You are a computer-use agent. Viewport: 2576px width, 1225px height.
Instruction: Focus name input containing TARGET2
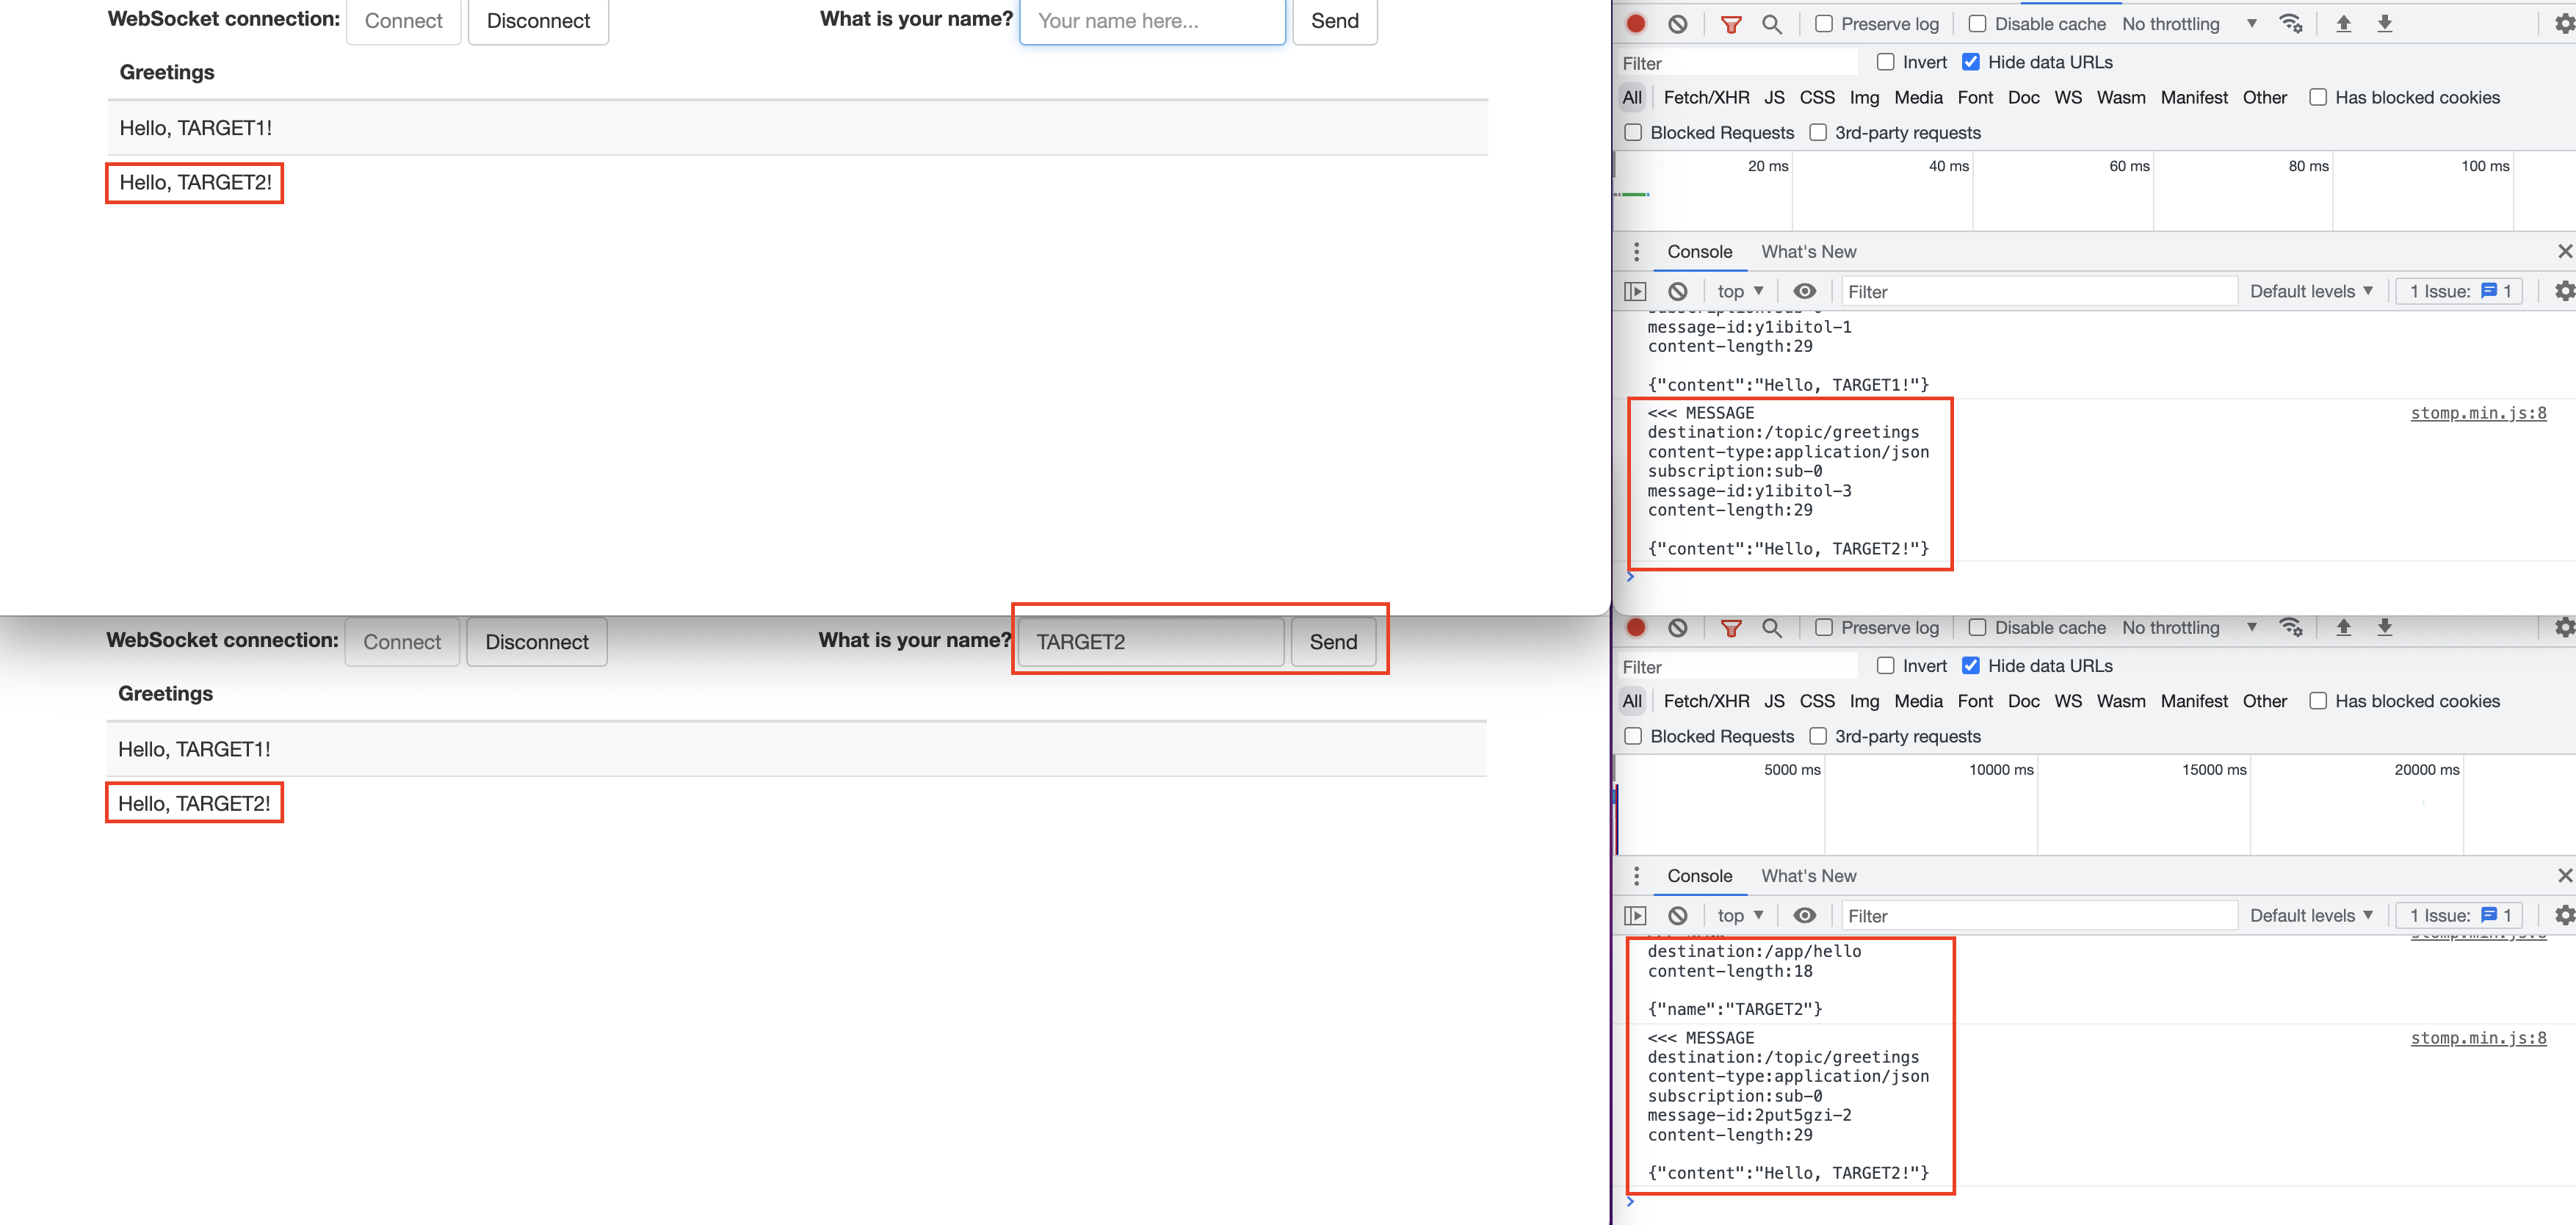pos(1151,642)
